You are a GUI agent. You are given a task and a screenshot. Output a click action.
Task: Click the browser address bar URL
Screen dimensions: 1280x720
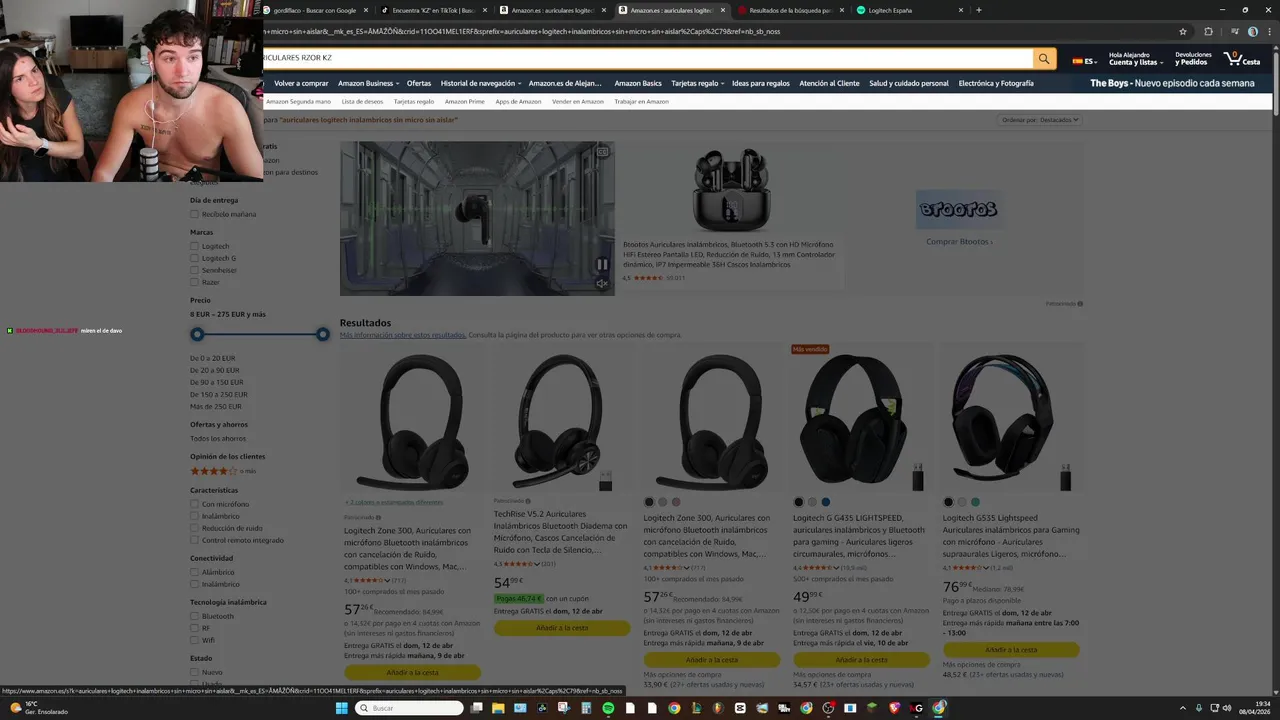click(521, 31)
